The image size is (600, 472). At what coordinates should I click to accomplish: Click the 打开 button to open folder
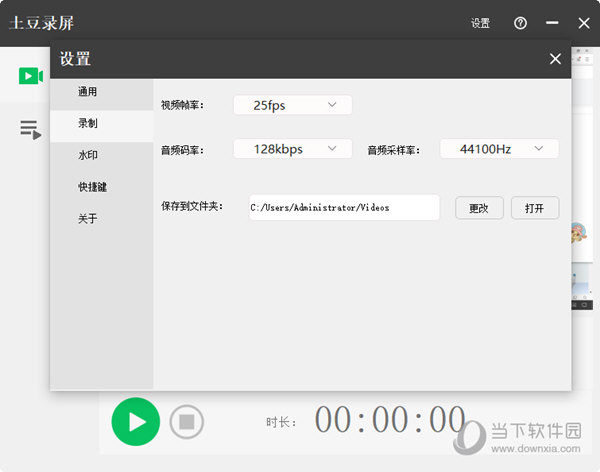[535, 208]
